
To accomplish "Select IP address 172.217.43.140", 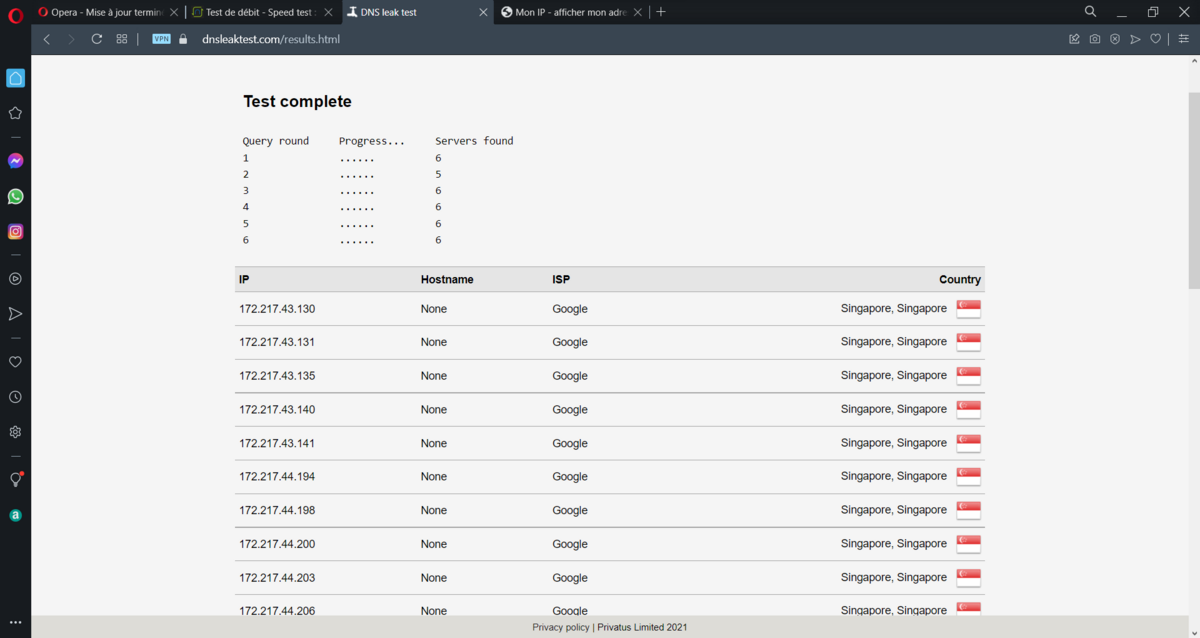I will click(277, 410).
